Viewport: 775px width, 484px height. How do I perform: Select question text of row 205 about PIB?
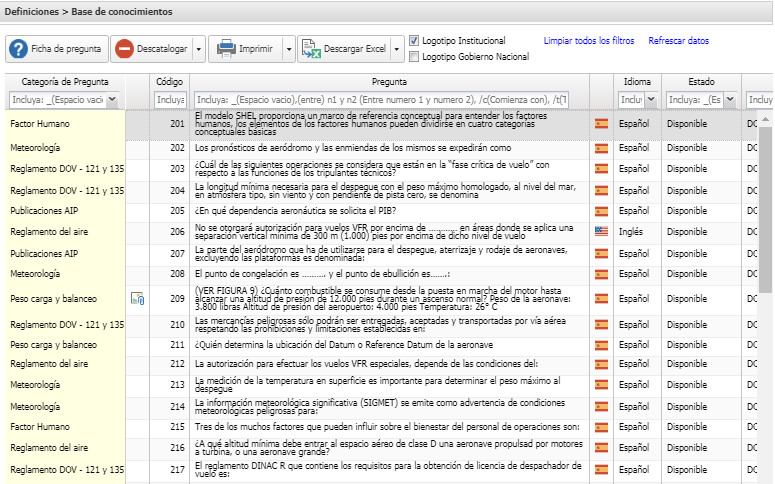pyautogui.click(x=295, y=211)
